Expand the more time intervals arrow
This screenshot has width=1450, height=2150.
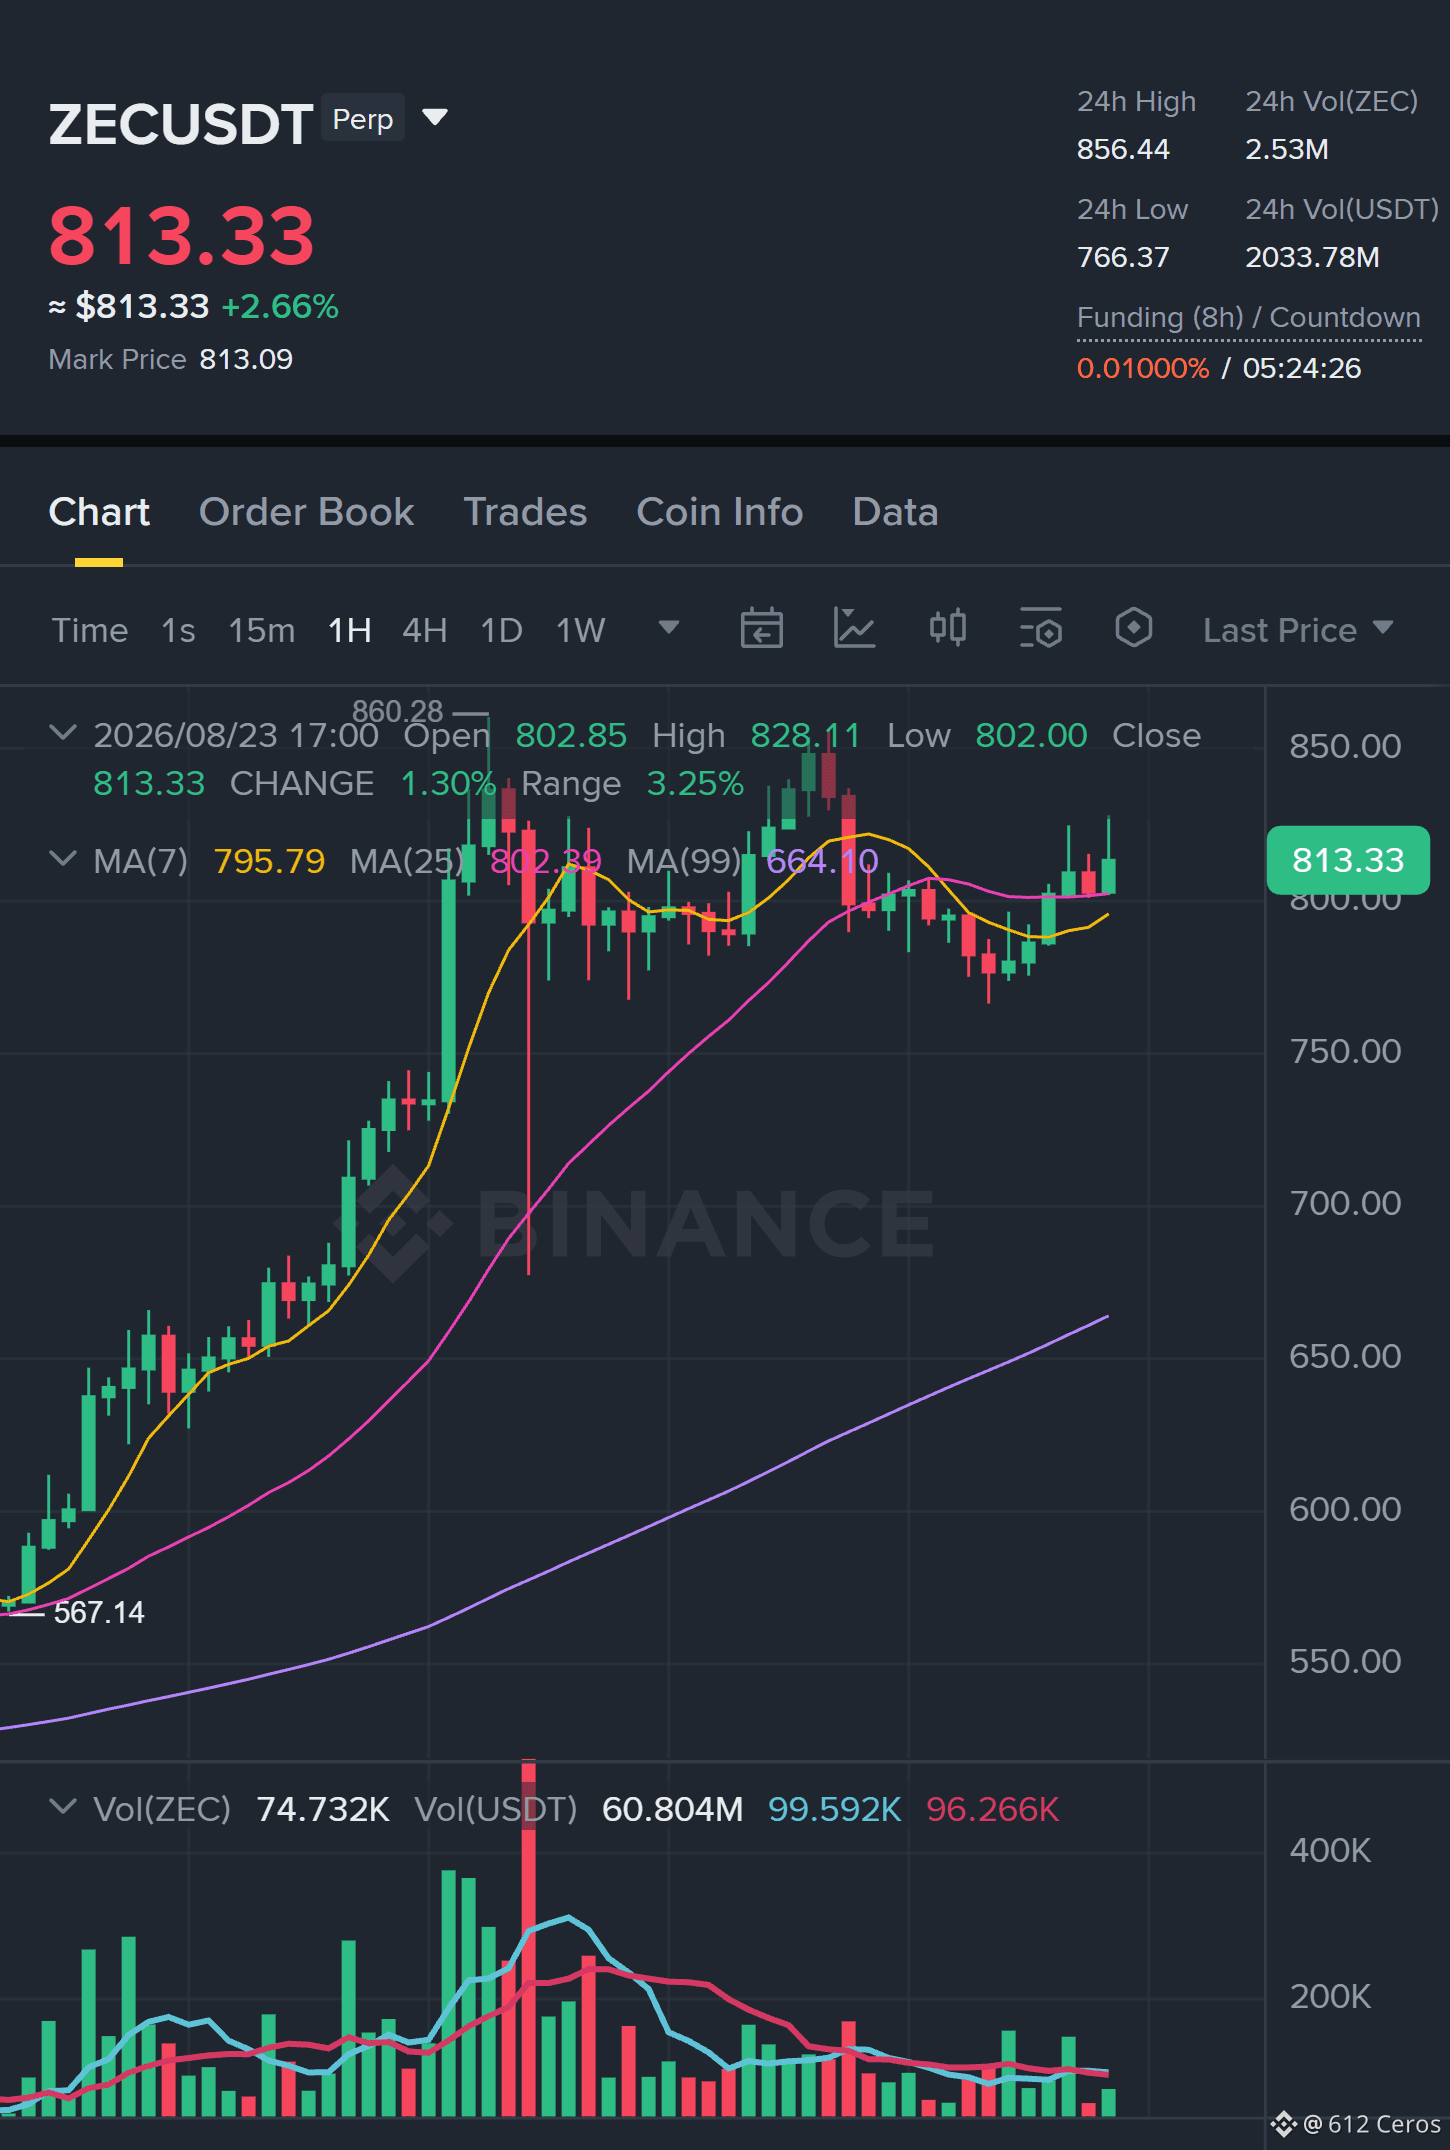click(x=668, y=628)
